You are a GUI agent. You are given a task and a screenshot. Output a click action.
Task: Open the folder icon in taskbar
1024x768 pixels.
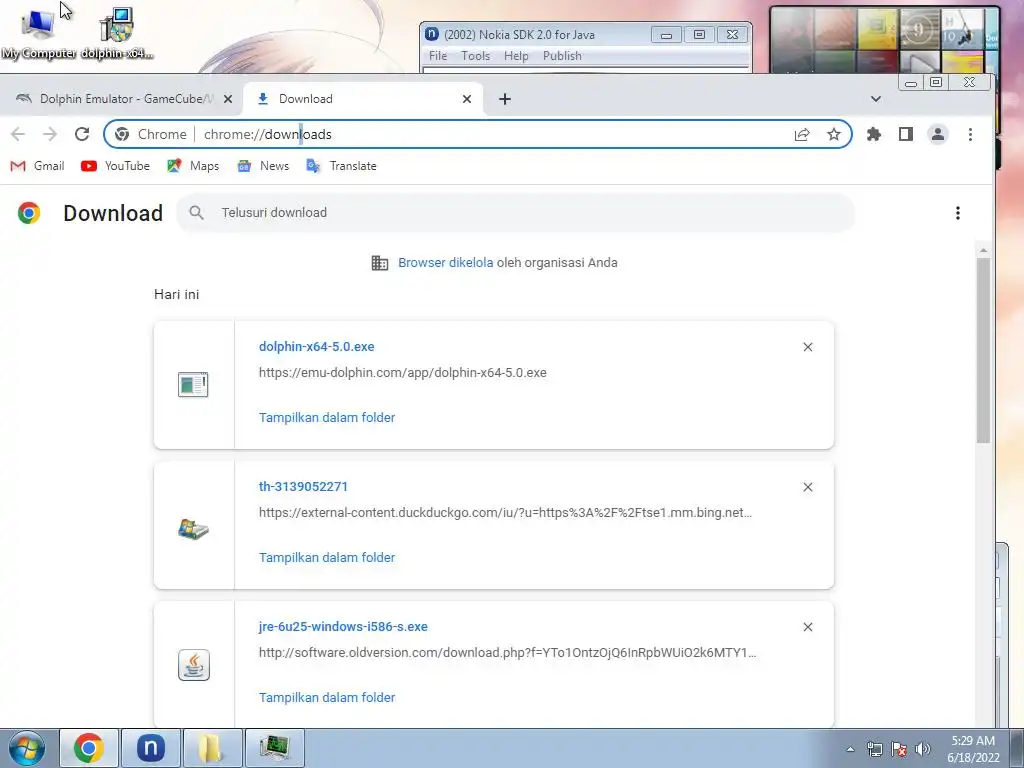coord(212,748)
